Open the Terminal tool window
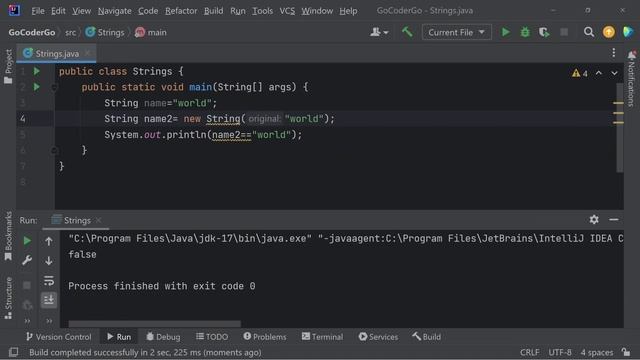This screenshot has width=640, height=360. [322, 337]
